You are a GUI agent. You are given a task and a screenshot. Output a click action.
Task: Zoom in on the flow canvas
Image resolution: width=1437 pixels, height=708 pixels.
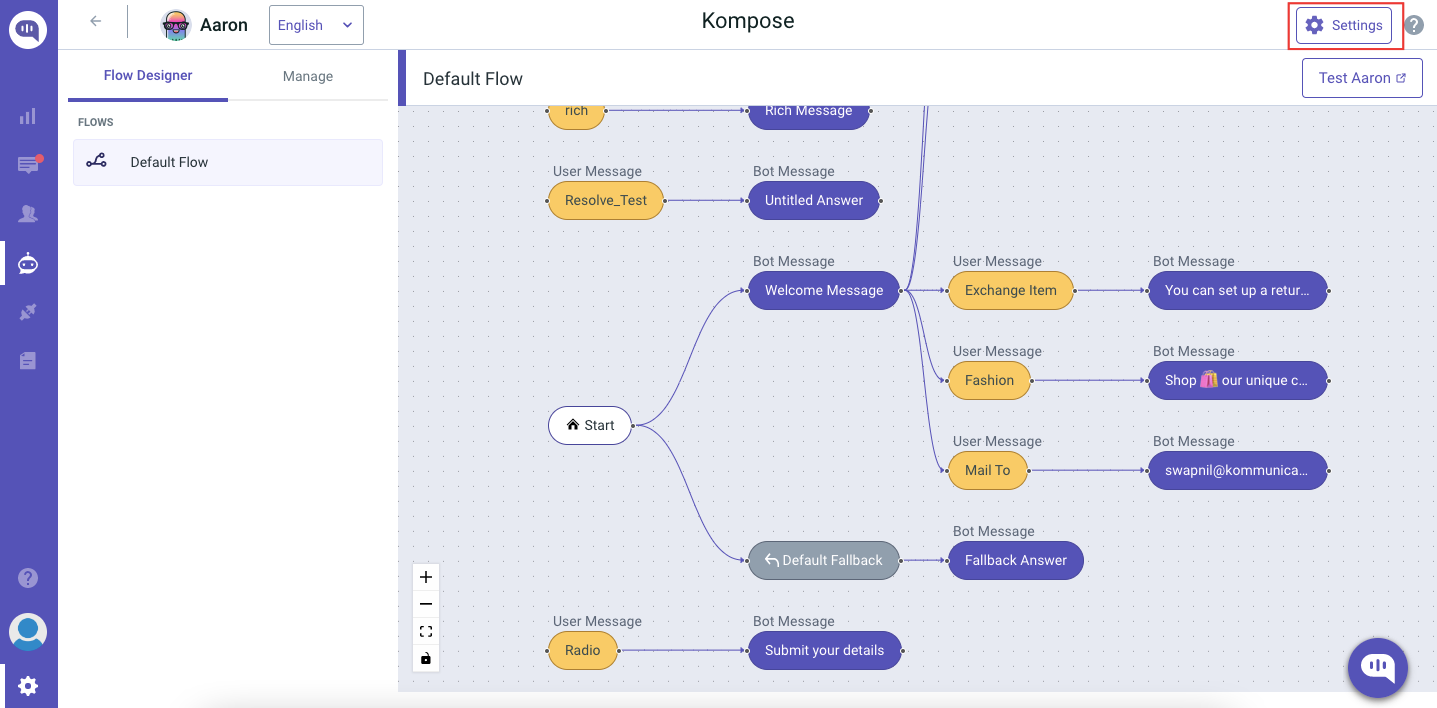(425, 577)
